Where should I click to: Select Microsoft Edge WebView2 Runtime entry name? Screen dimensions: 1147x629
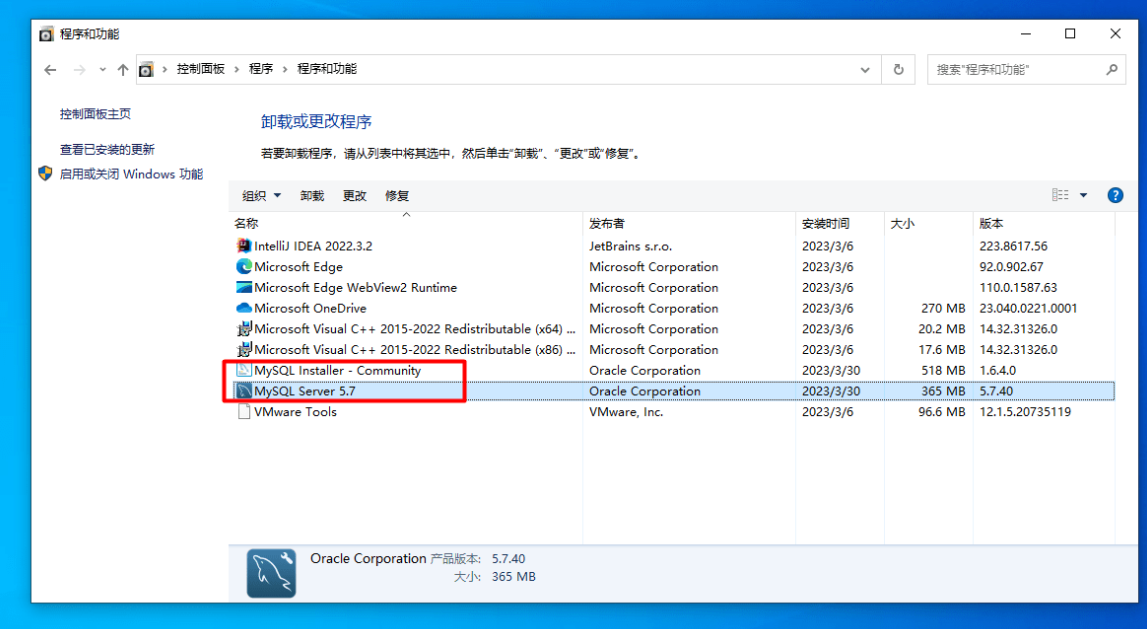click(x=356, y=287)
